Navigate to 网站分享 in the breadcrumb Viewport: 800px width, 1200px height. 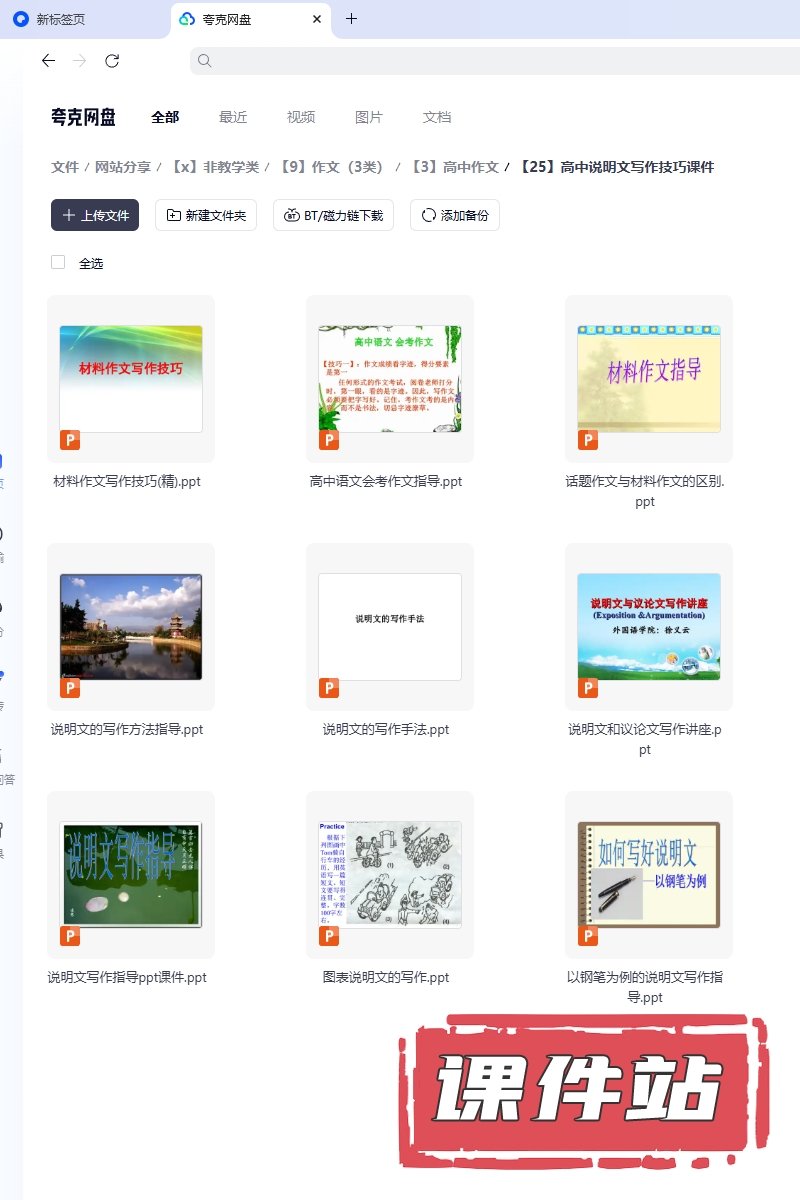123,167
